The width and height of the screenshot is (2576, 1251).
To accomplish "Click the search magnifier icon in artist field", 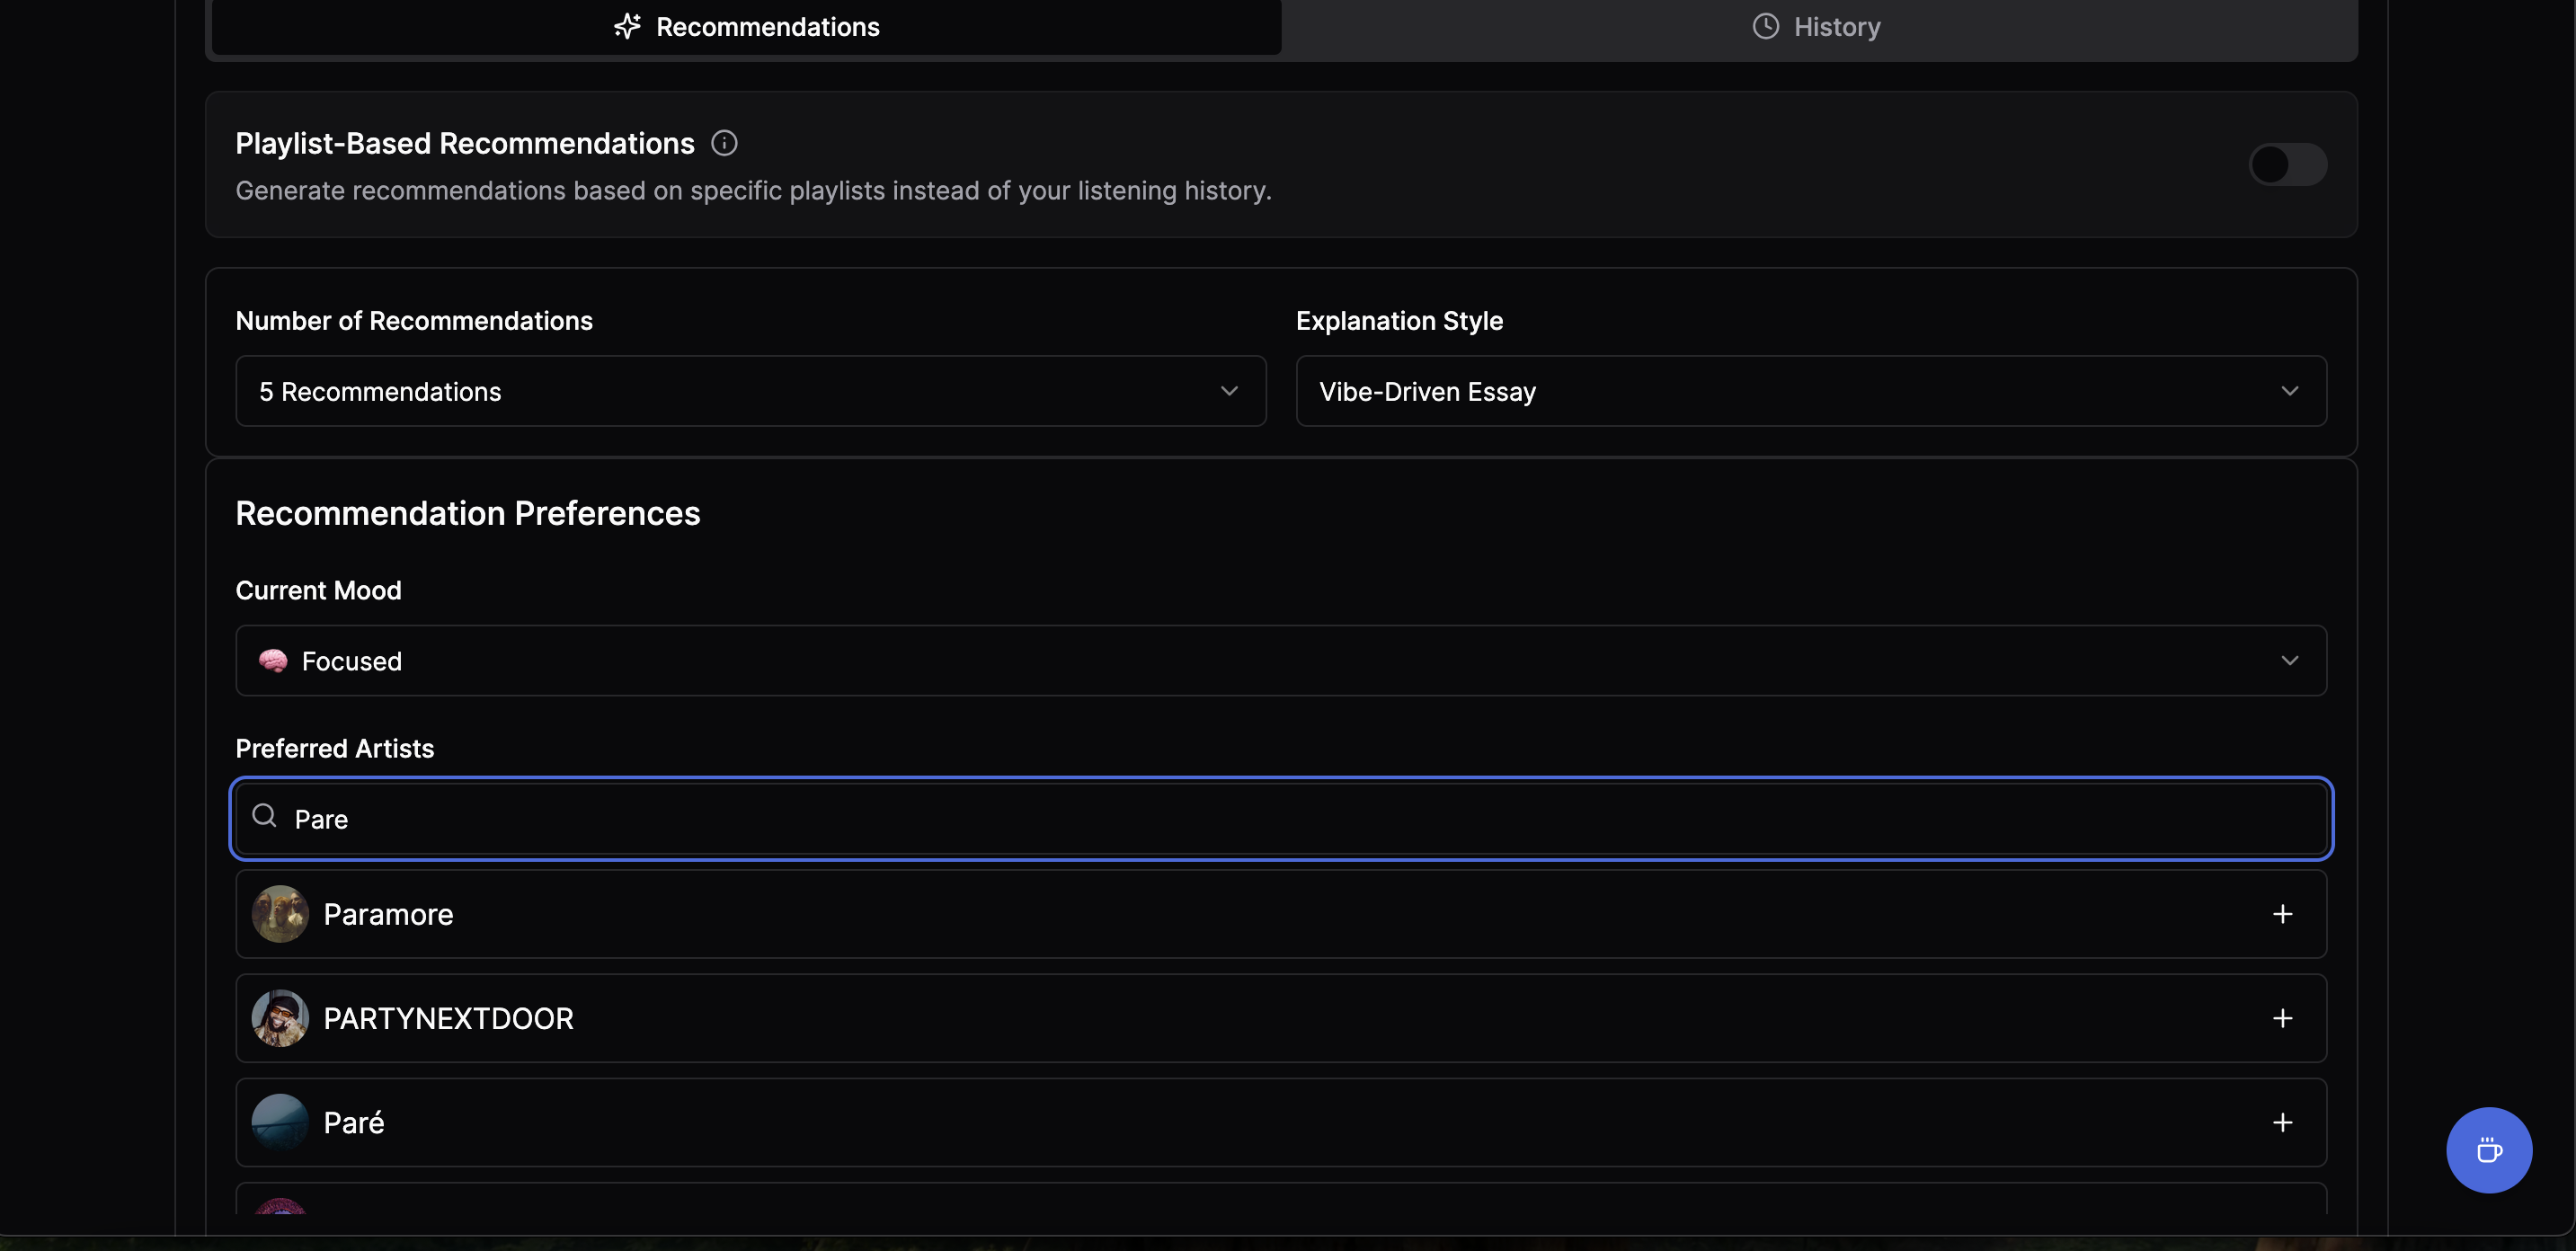I will (264, 816).
